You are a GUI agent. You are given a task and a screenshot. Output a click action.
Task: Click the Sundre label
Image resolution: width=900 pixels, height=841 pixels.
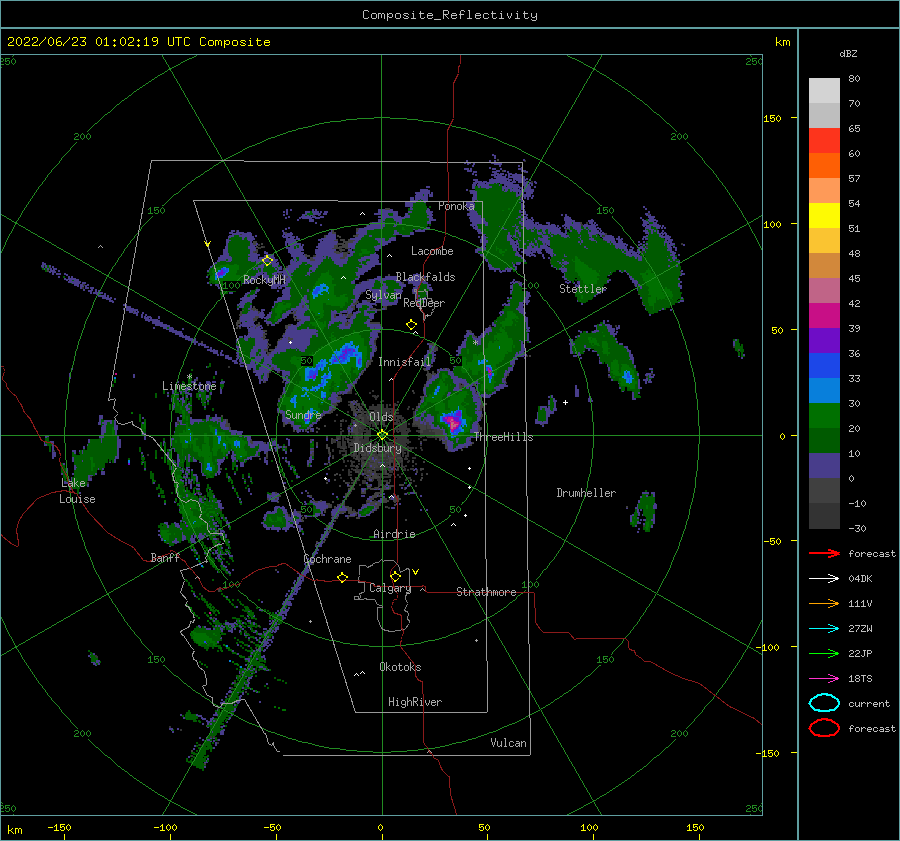point(303,414)
